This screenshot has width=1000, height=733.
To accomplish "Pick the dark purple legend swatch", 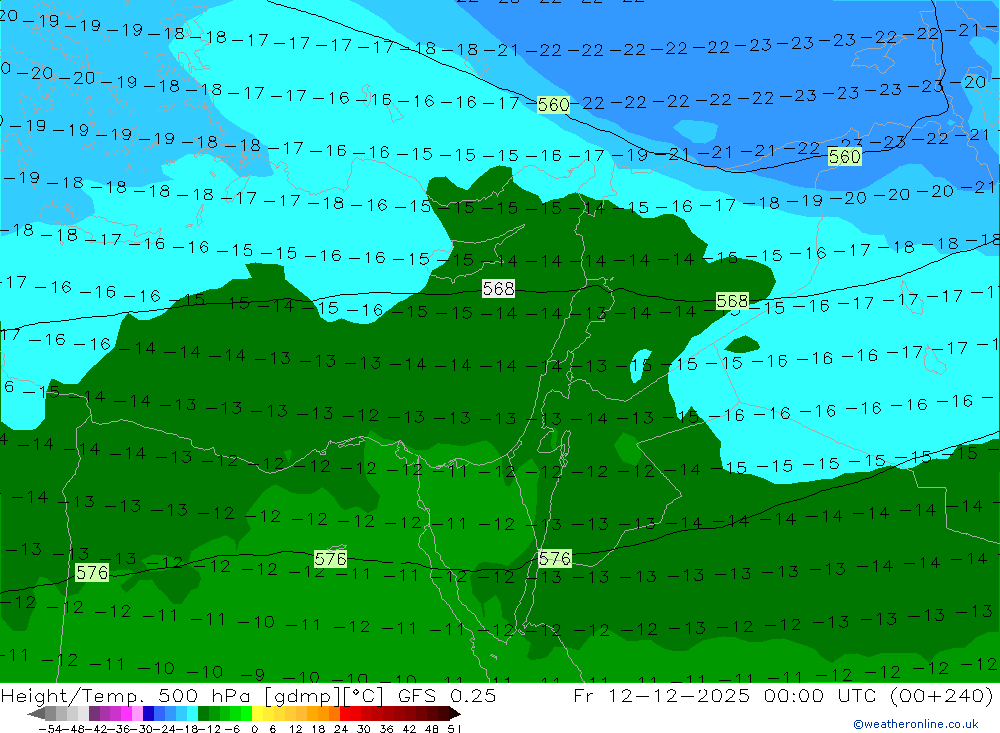I will point(94,714).
